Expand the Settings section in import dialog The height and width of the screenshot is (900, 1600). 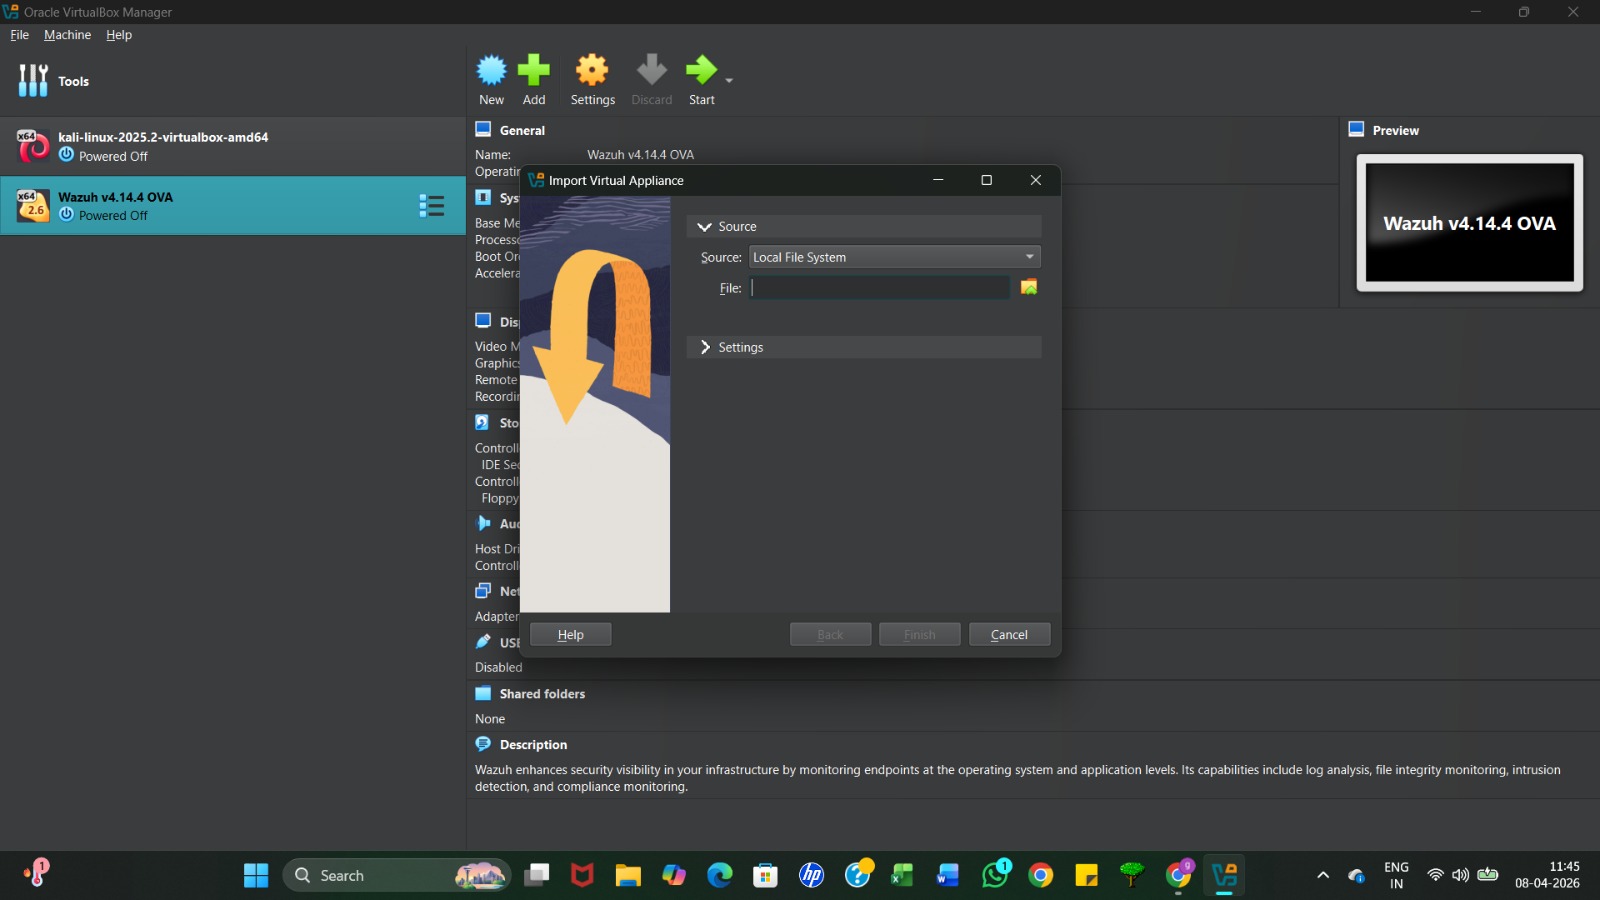pyautogui.click(x=705, y=347)
